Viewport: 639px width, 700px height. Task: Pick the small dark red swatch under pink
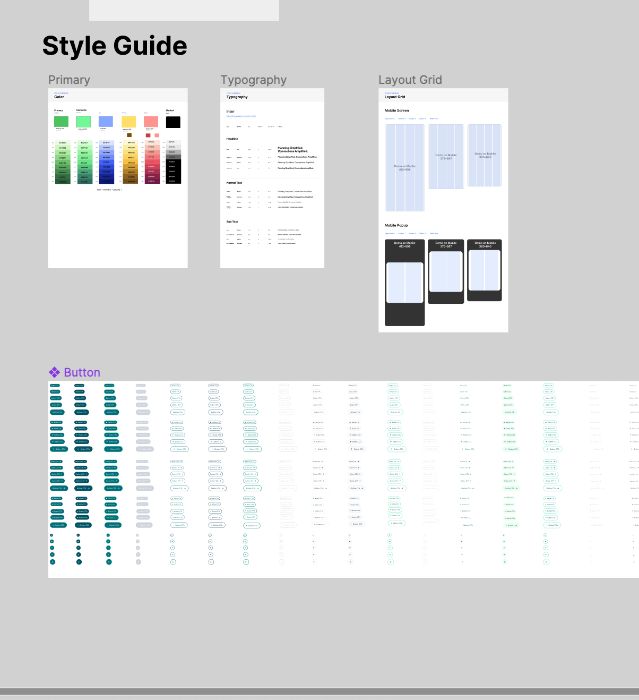pyautogui.click(x=148, y=135)
